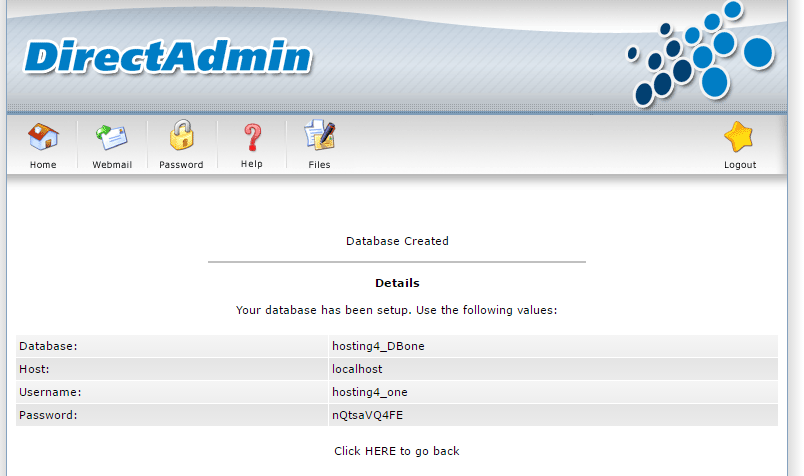Click the DirectAdmin logo

(x=168, y=56)
